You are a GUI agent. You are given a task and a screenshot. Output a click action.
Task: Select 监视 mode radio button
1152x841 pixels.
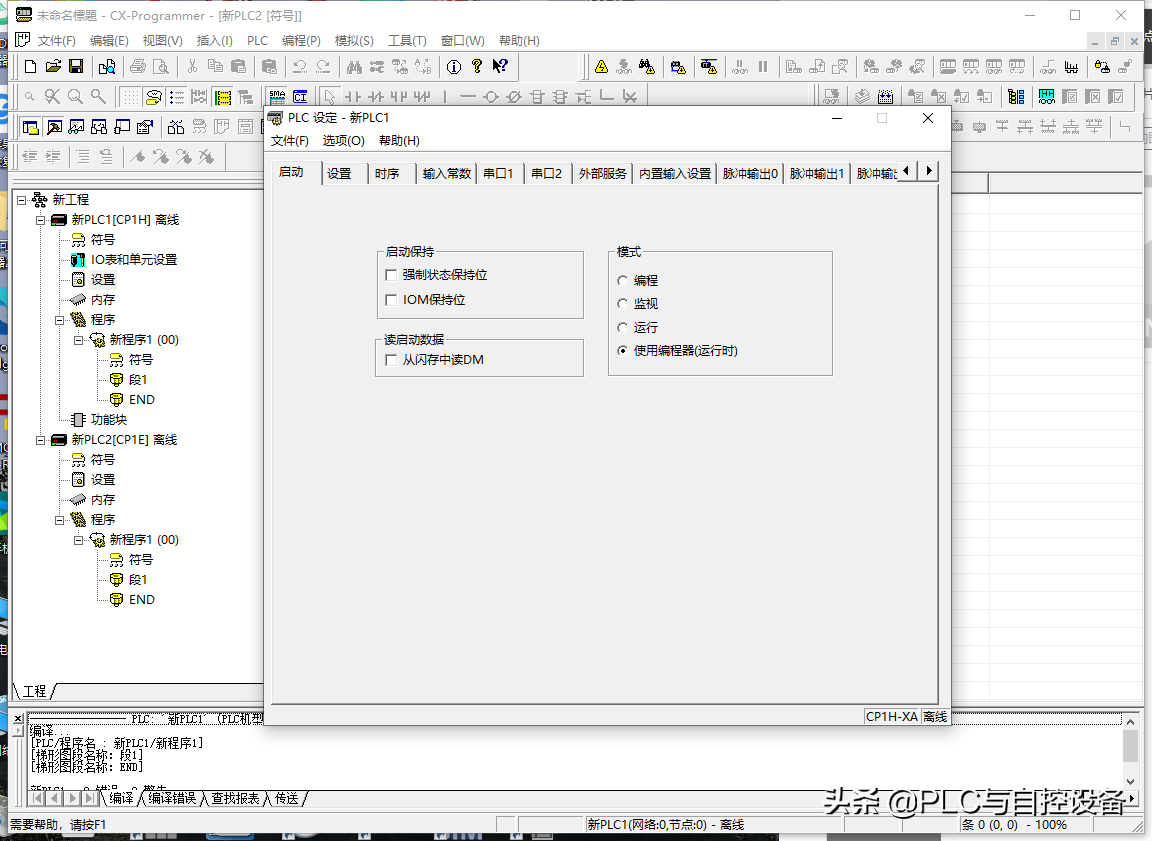(x=622, y=303)
